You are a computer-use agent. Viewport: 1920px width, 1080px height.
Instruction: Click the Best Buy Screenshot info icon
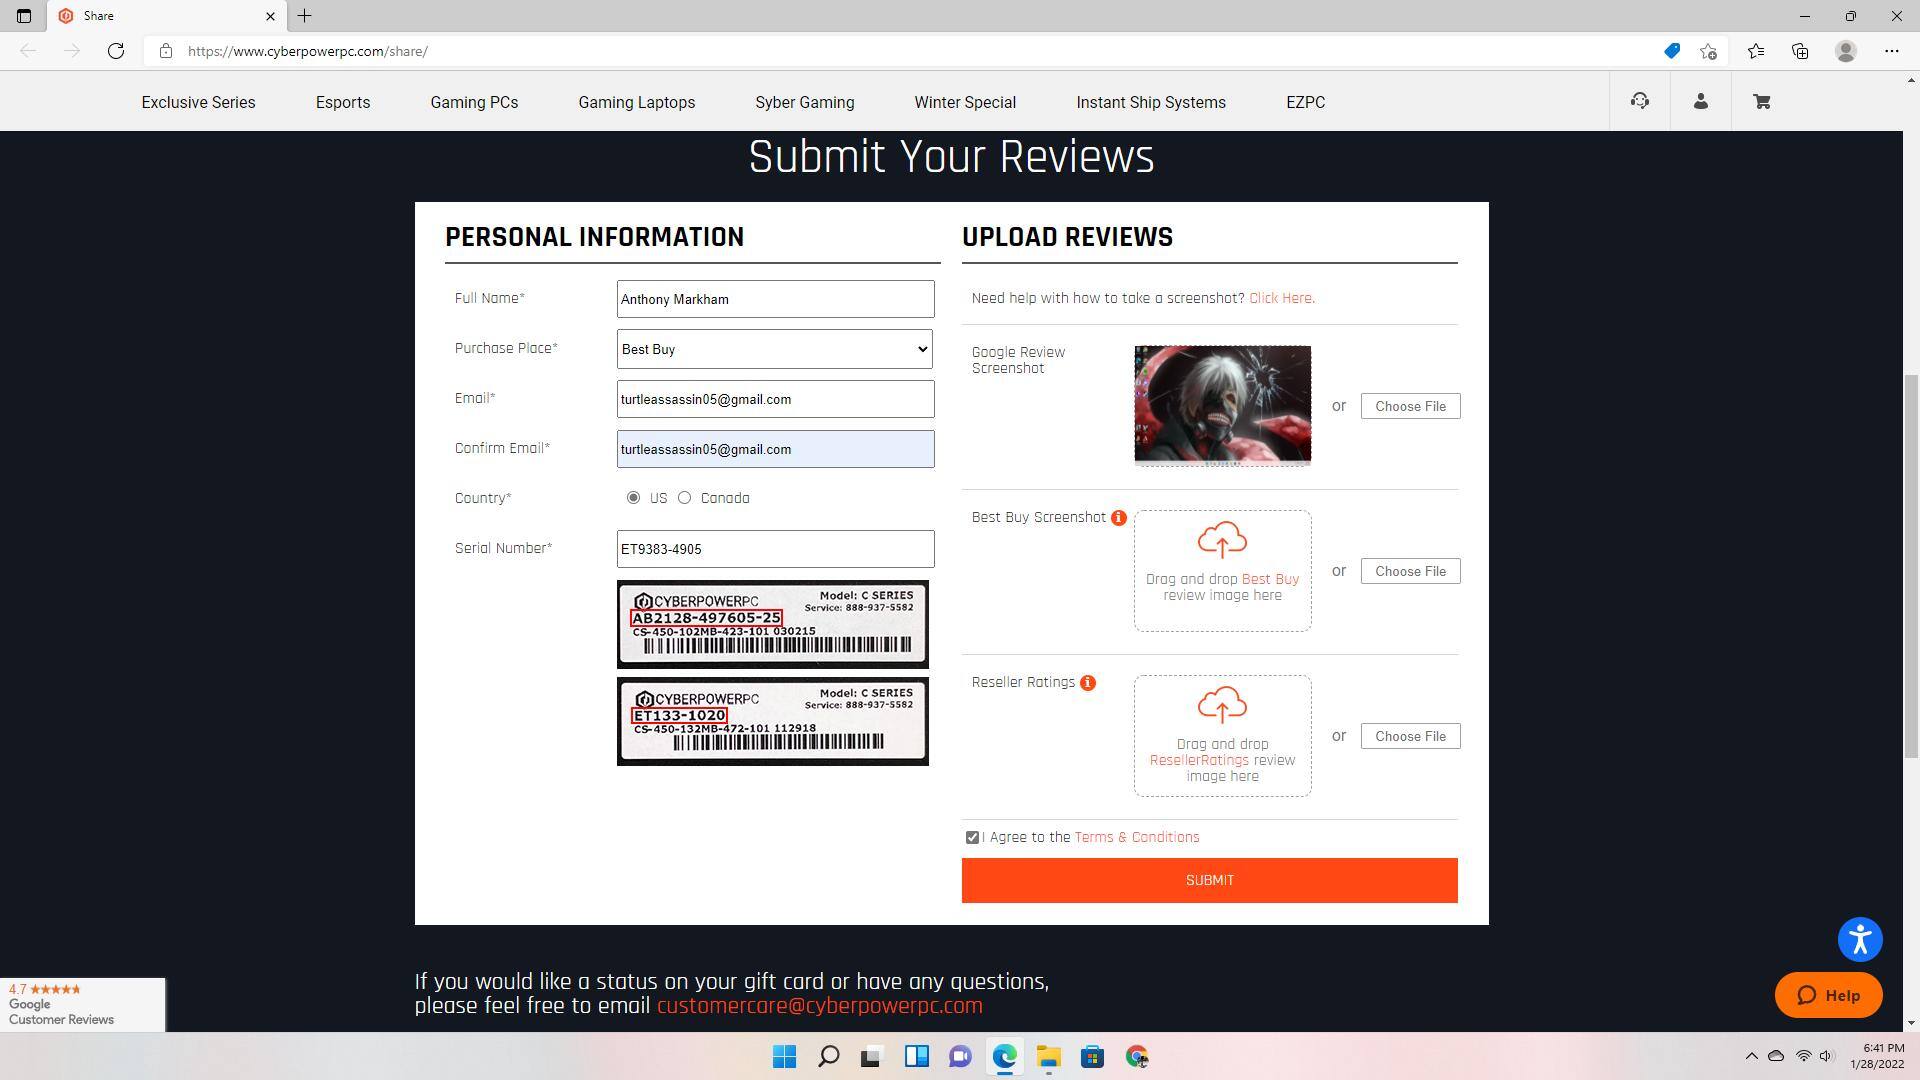1118,518
